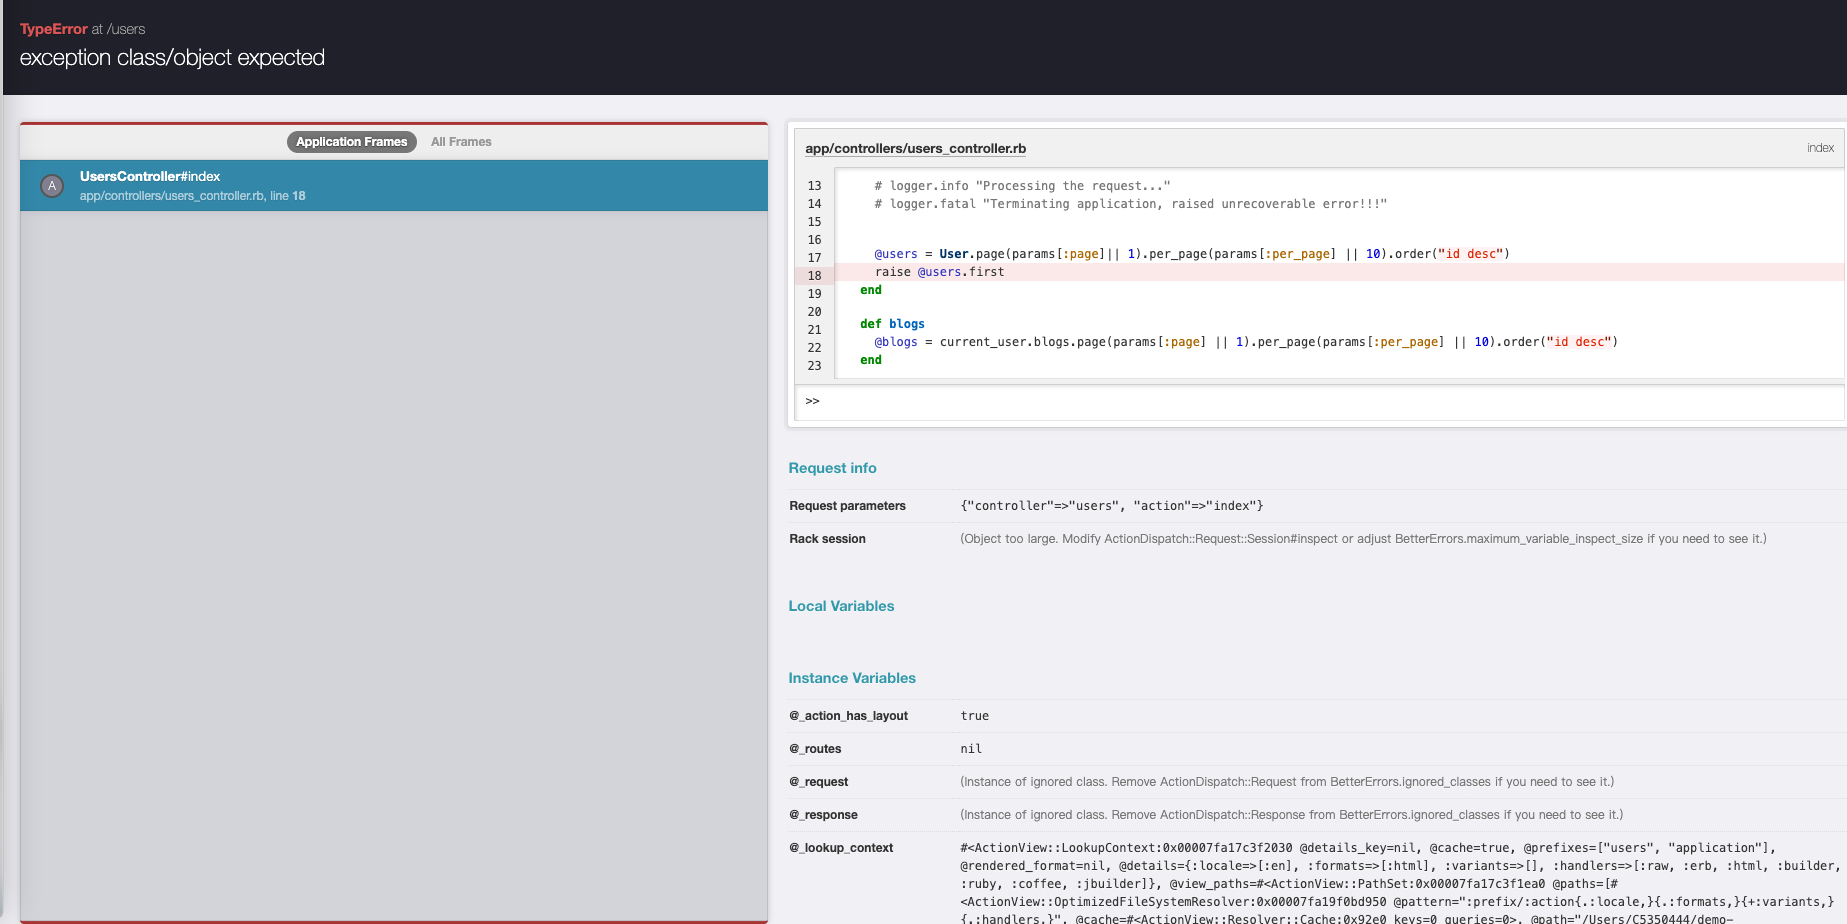Click the circular A frame icon
Viewport: 1847px width, 924px height.
click(52, 186)
